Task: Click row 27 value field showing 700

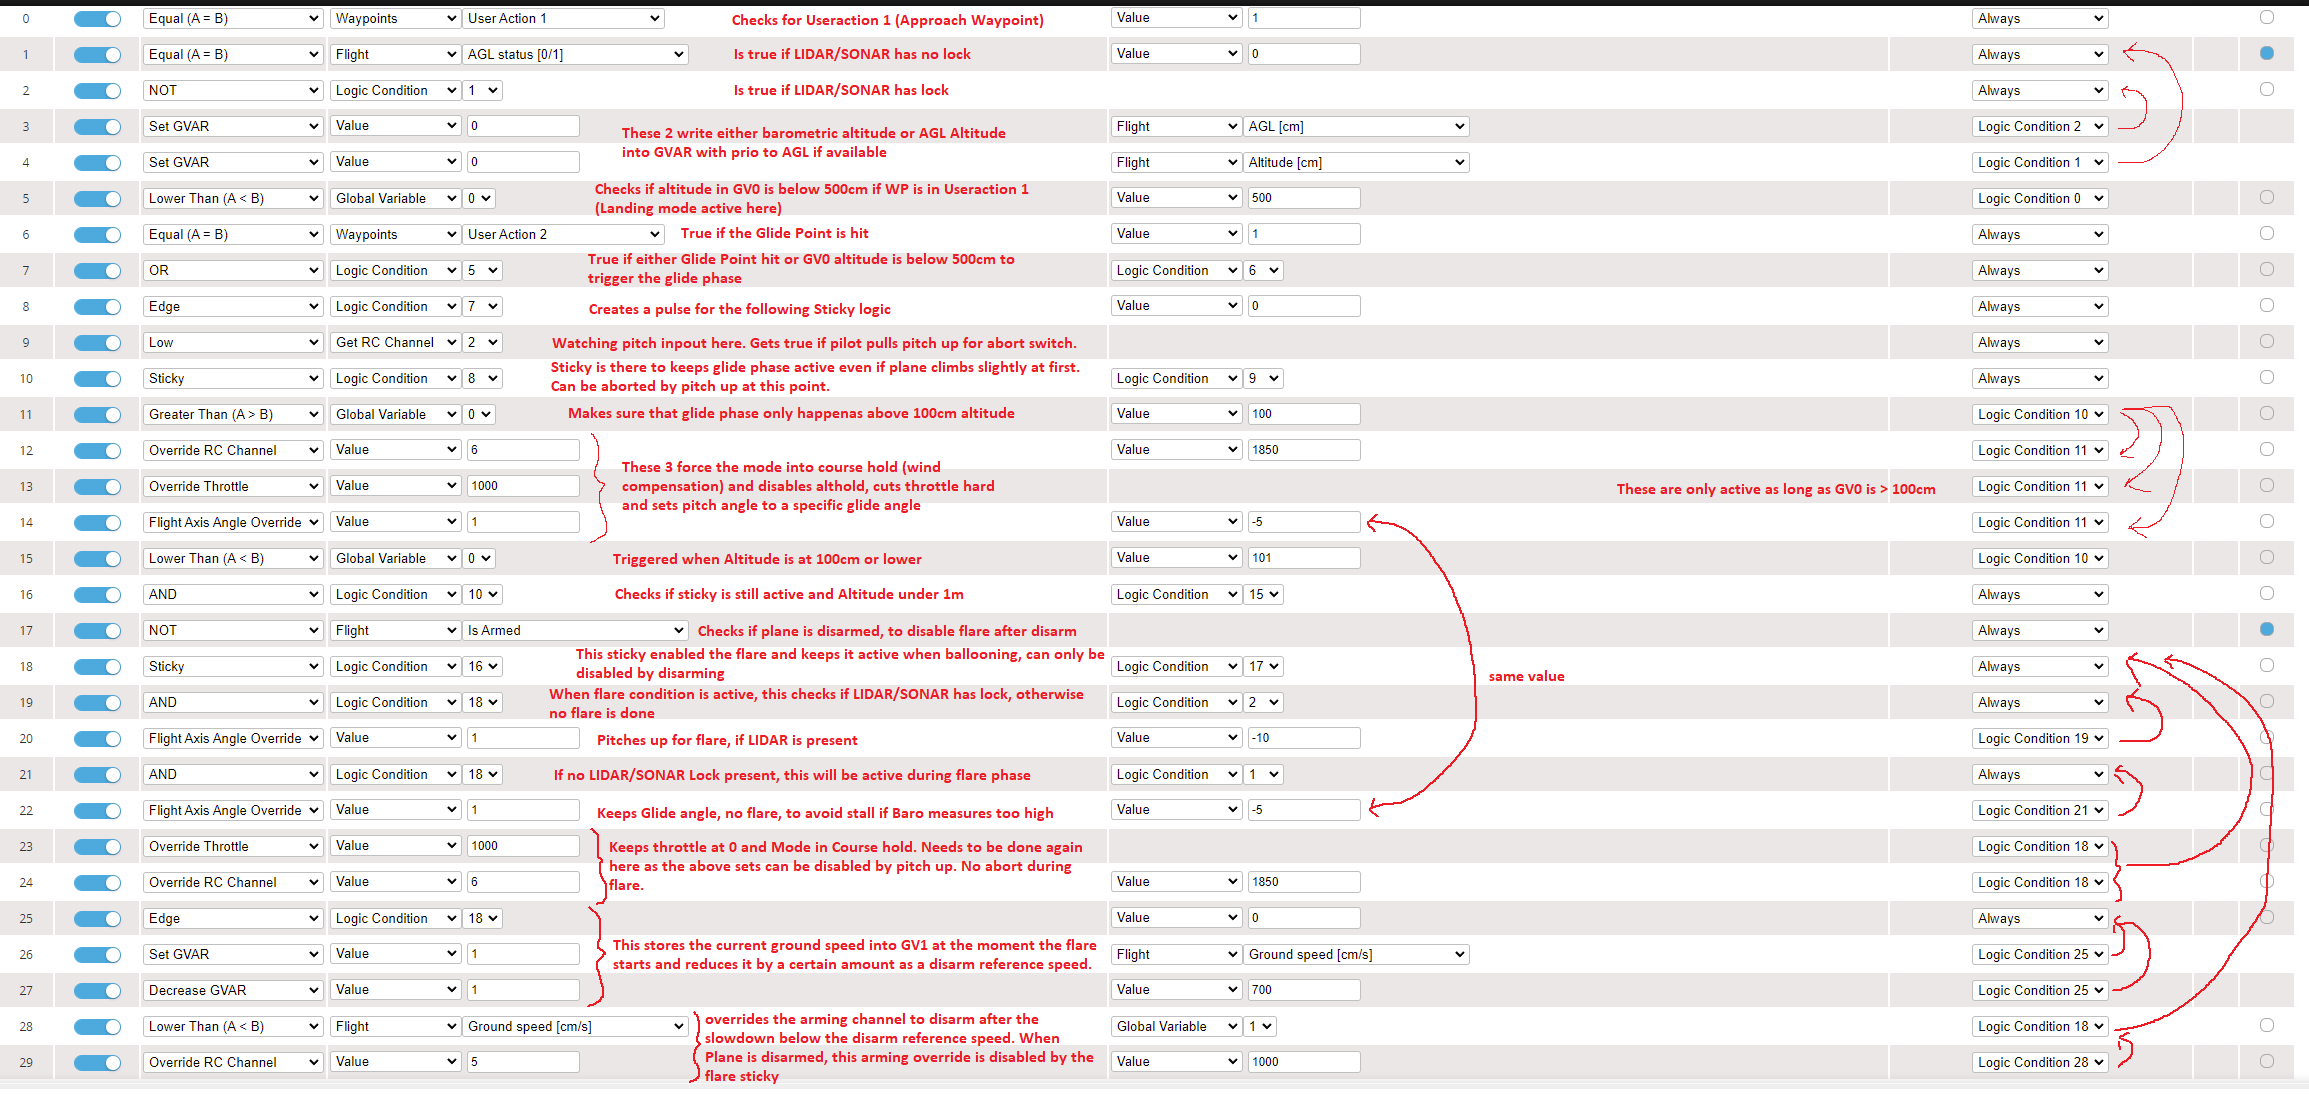Action: [1303, 990]
